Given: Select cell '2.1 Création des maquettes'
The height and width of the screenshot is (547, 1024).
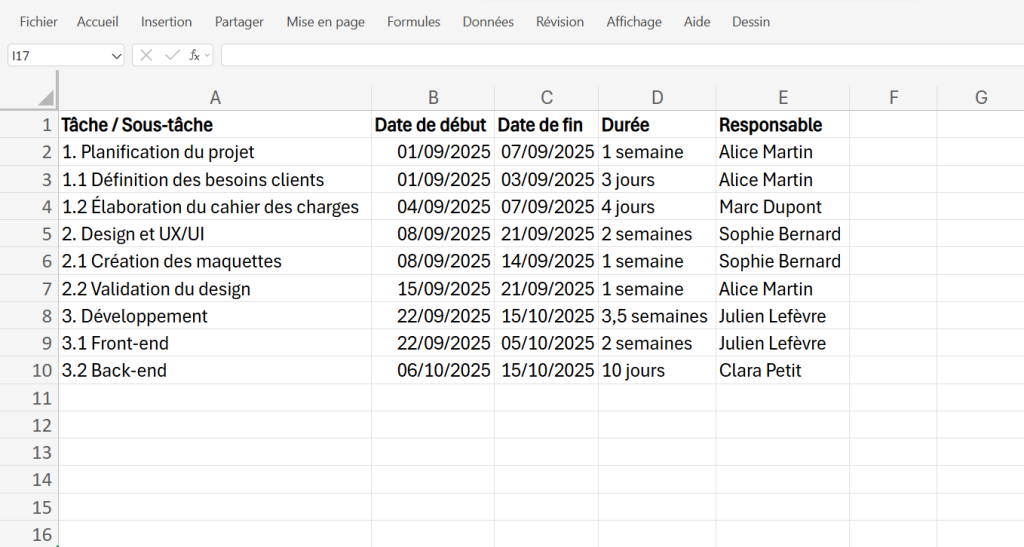Looking at the screenshot, I should (x=215, y=261).
